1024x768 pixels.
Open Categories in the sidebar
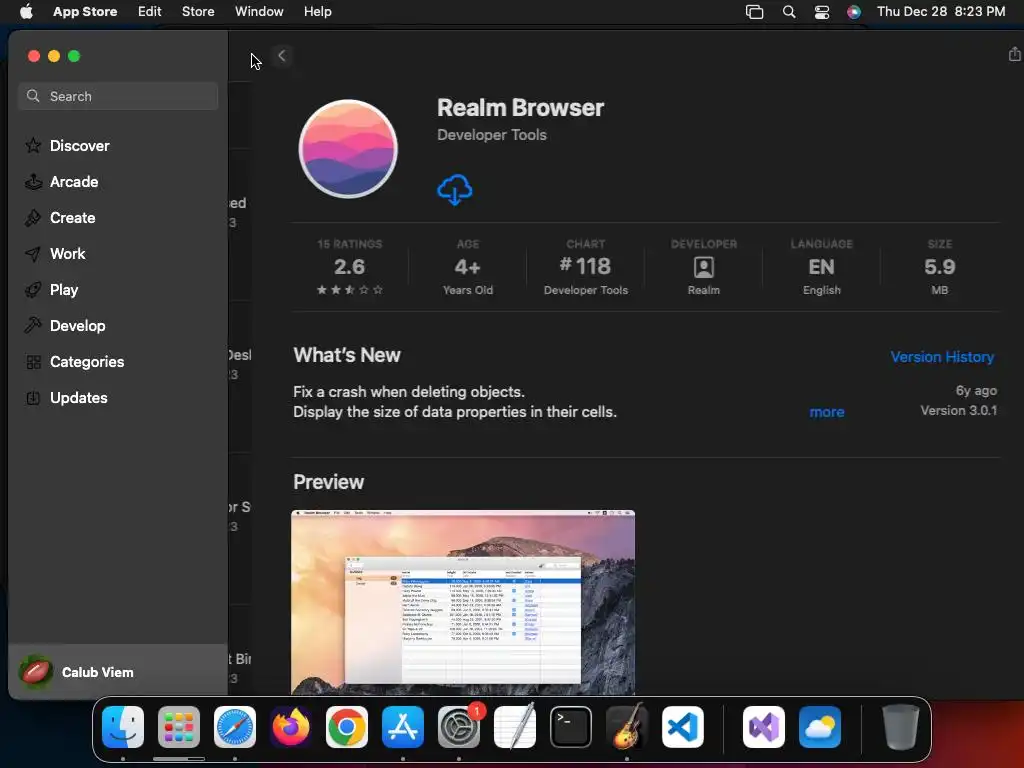point(87,361)
